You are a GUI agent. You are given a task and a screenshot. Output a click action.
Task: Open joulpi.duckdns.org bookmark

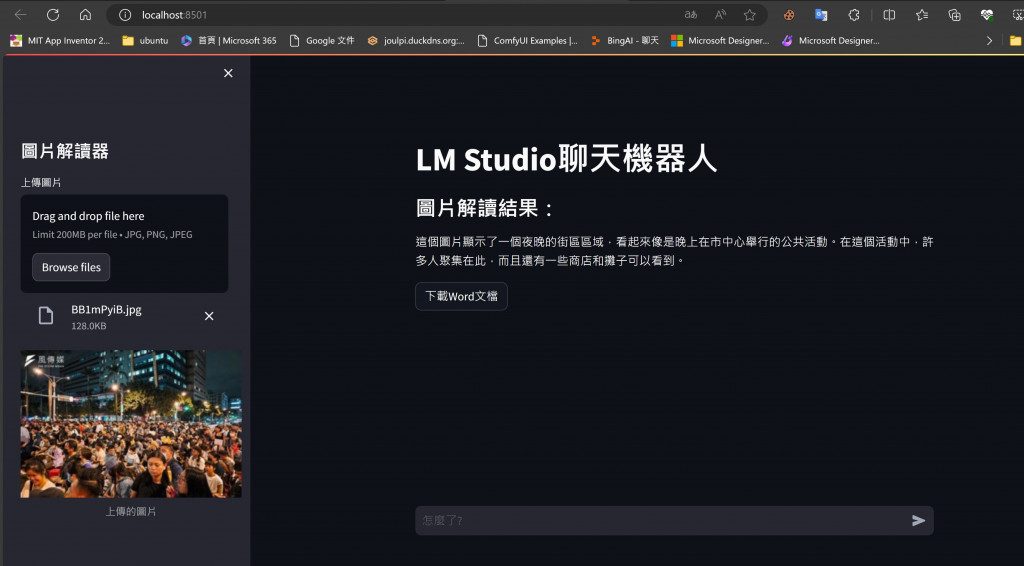416,40
